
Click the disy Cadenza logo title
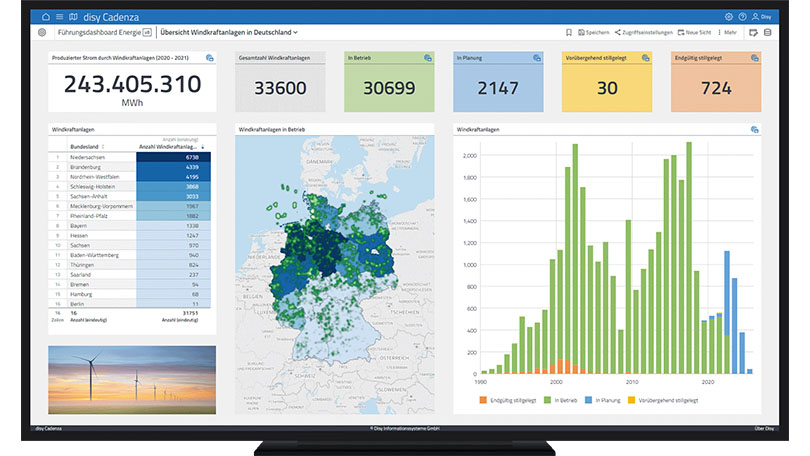pyautogui.click(x=111, y=17)
